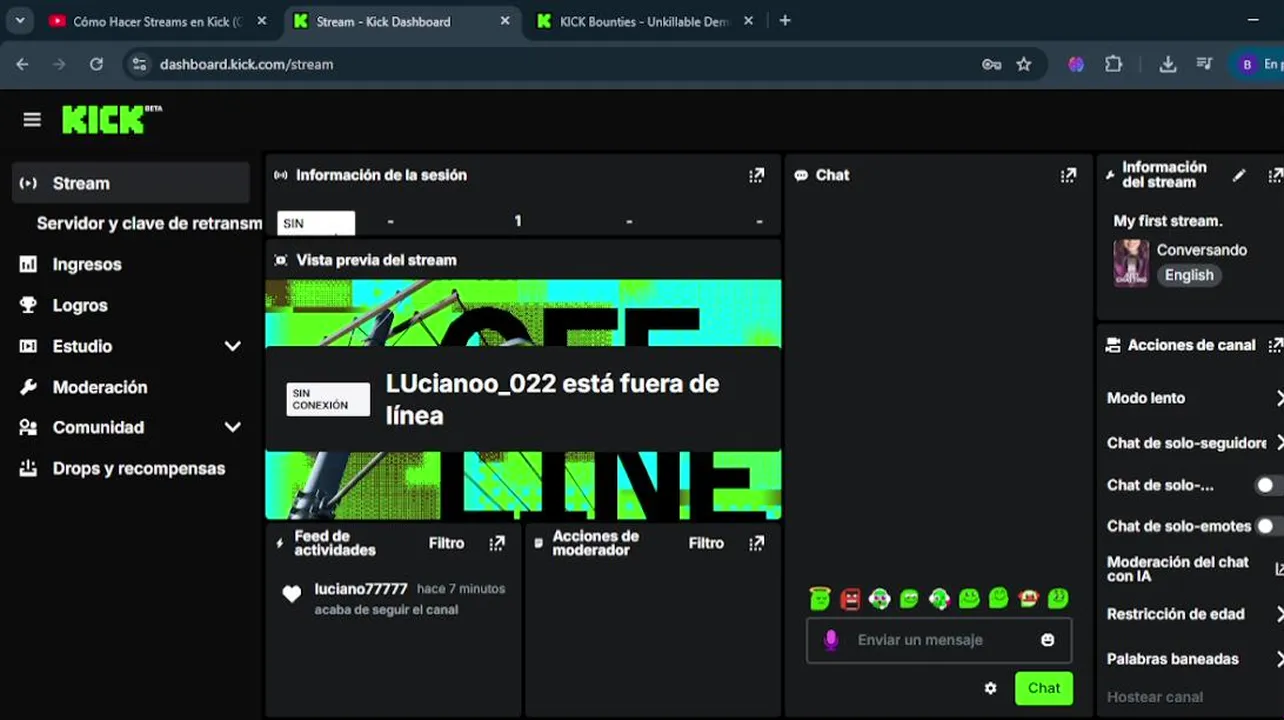
Task: Go back to the previous page
Action: click(22, 64)
